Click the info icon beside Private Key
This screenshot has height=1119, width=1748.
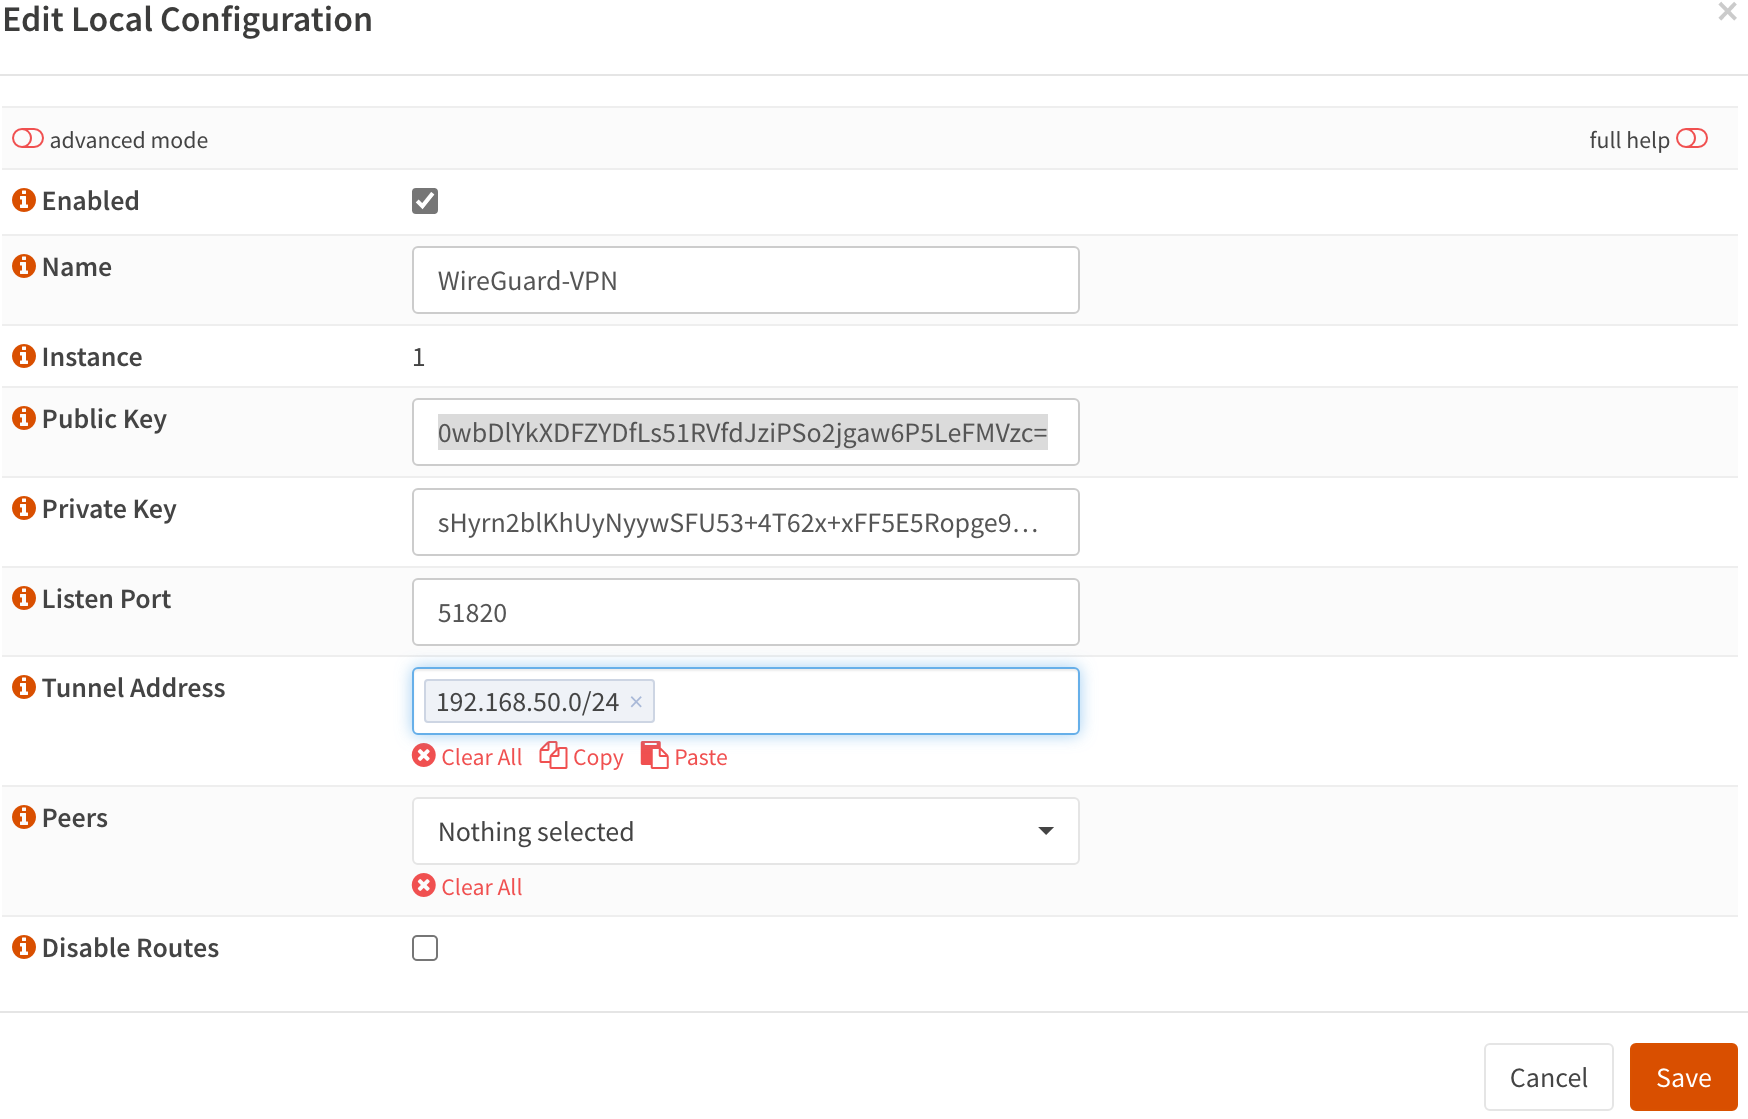pyautogui.click(x=22, y=507)
